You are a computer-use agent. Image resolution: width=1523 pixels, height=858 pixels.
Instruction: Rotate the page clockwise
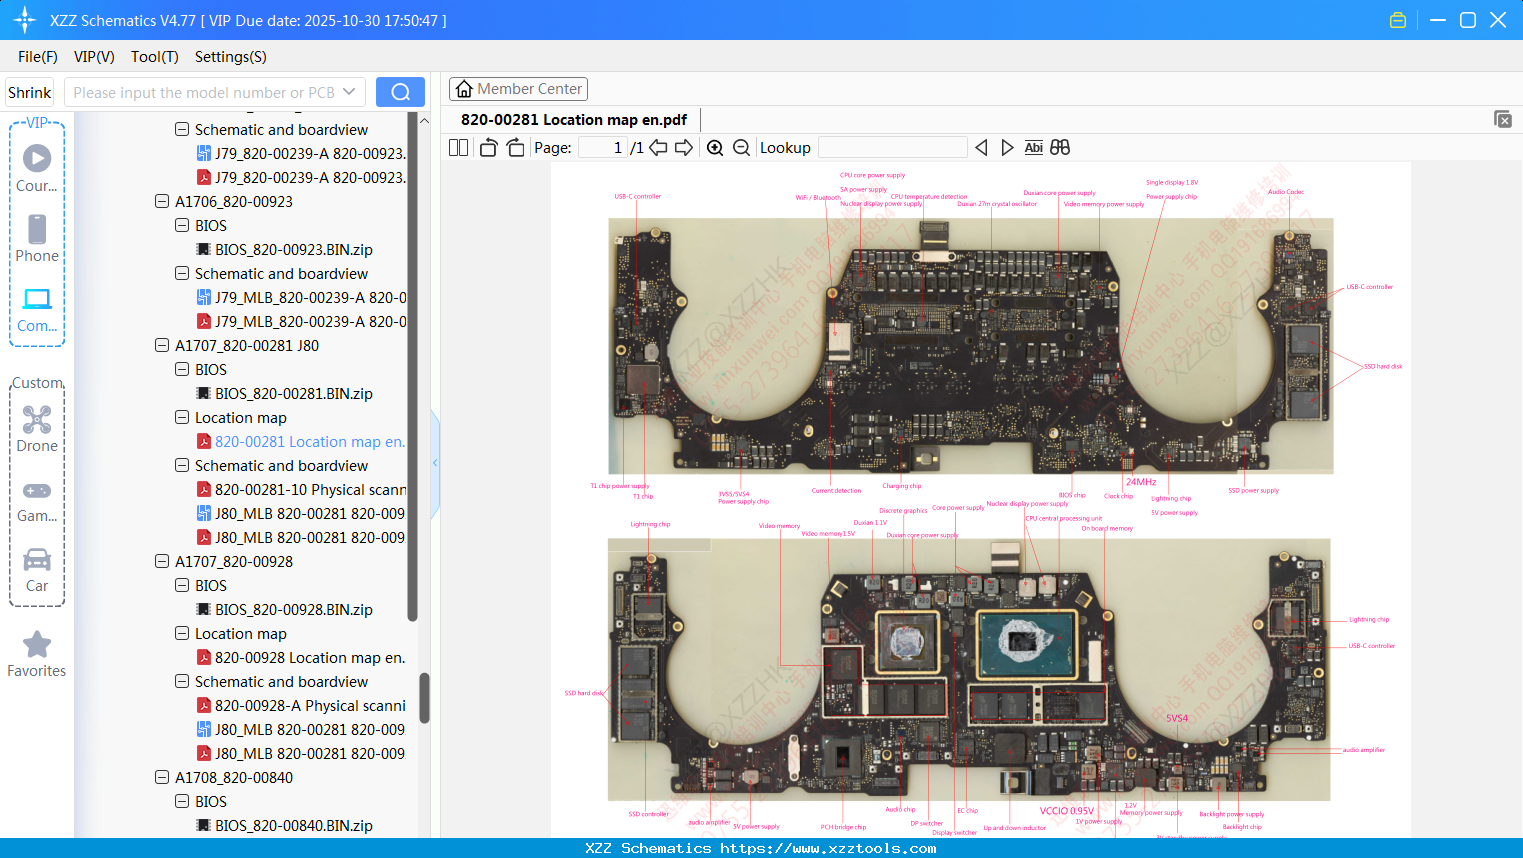(515, 148)
